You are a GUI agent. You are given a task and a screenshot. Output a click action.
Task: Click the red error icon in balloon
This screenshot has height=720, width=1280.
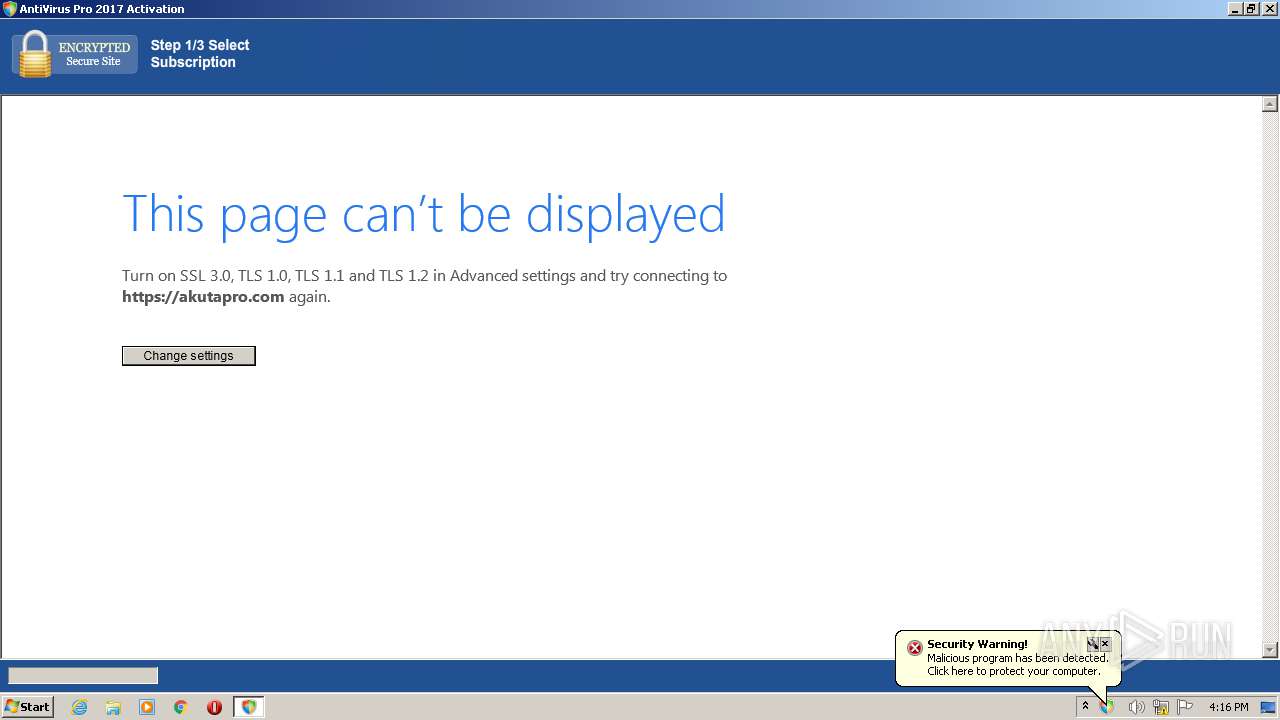(x=914, y=648)
